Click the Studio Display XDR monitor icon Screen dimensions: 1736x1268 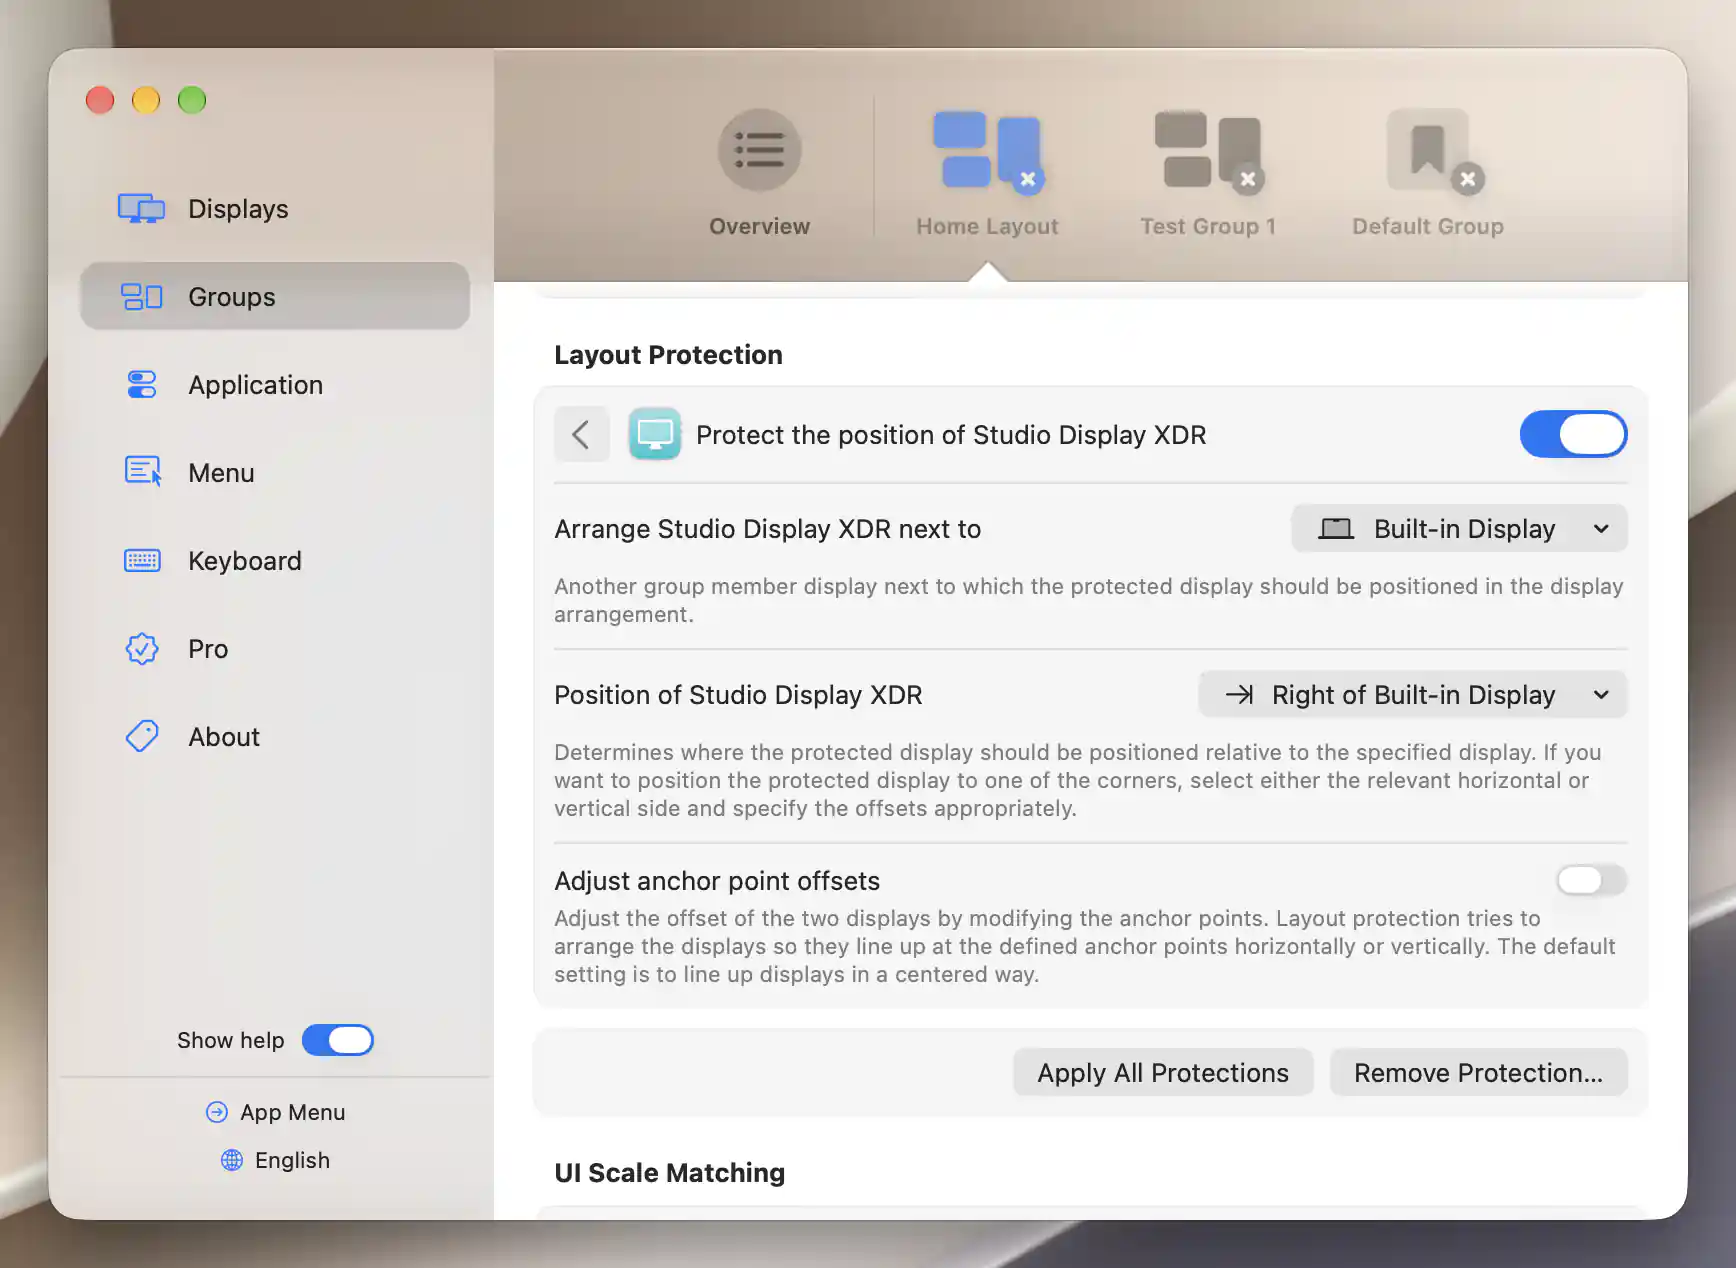coord(655,434)
